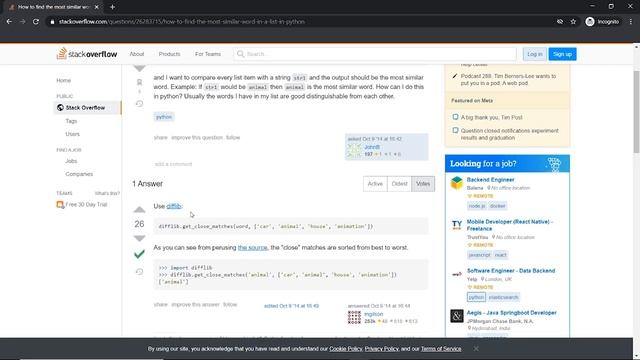
Task: Open 'A big thank you, Tim Post'
Action: [x=491, y=118]
